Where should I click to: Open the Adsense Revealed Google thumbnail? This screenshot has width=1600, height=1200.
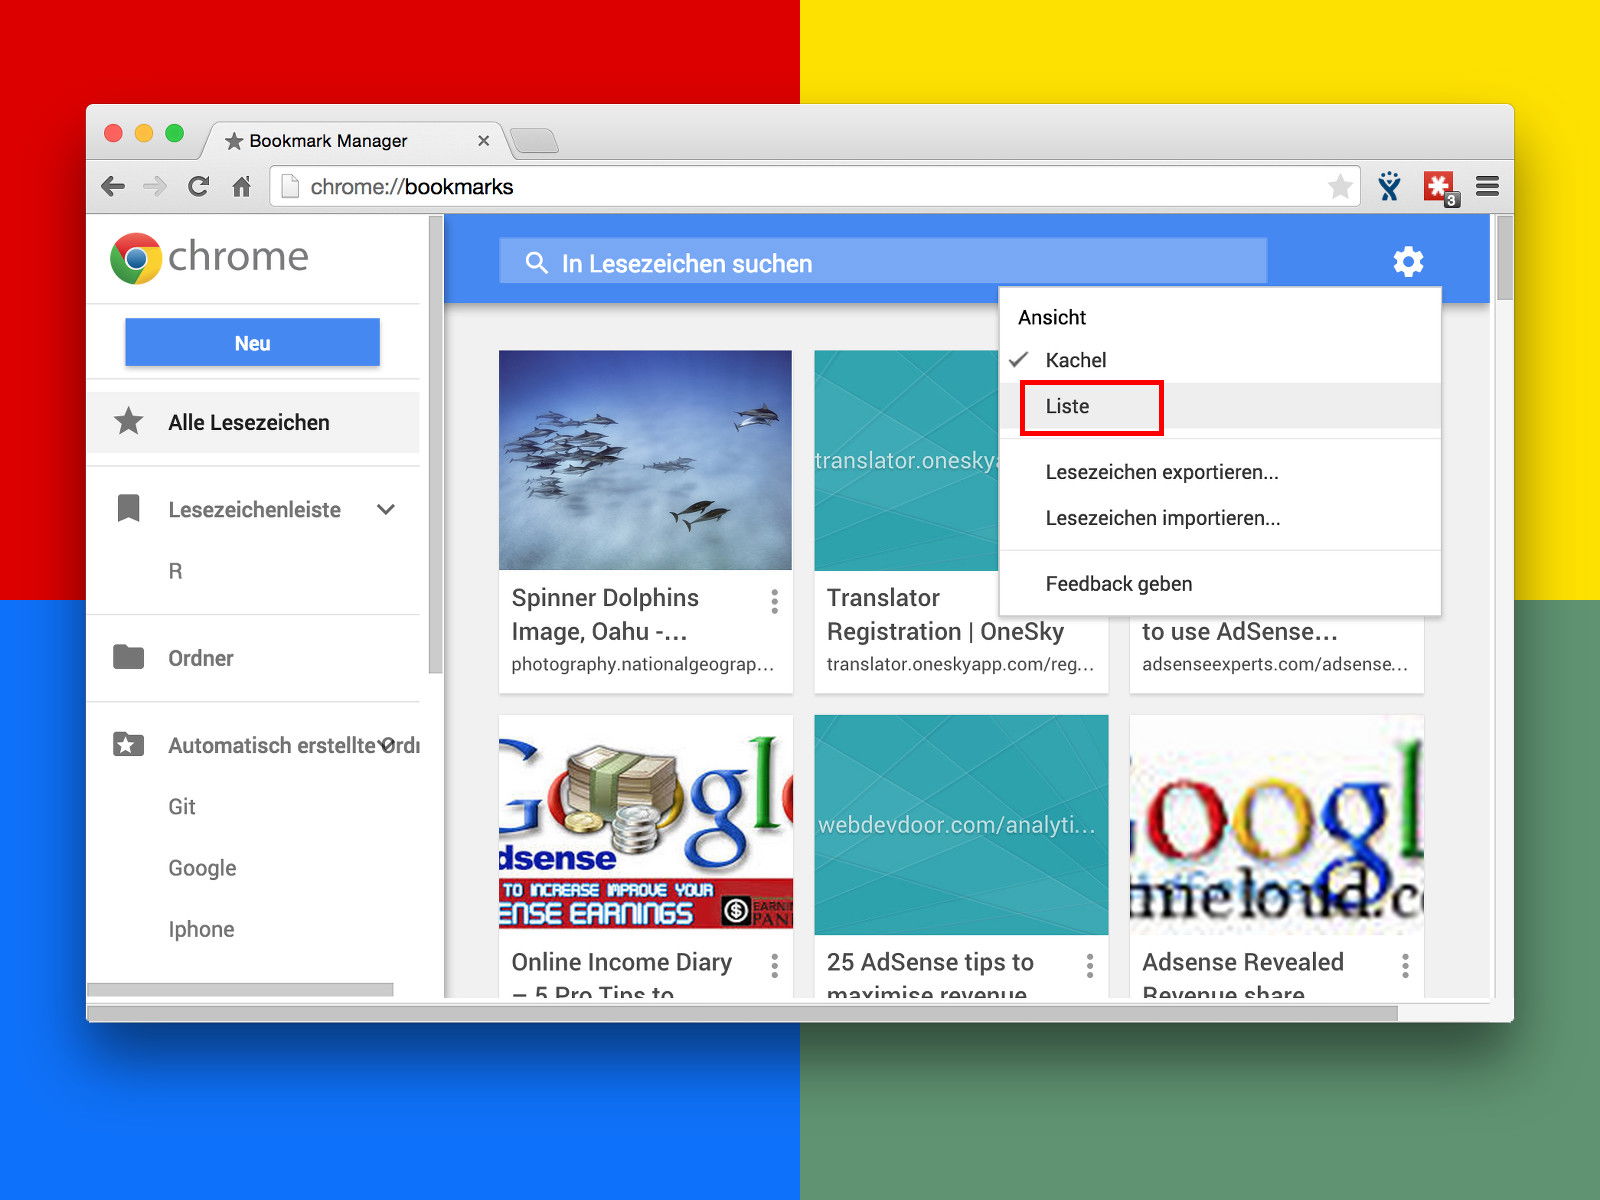click(1276, 825)
